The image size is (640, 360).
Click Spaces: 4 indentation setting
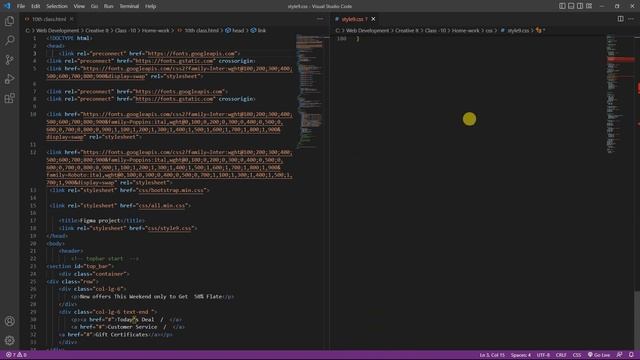click(521, 355)
